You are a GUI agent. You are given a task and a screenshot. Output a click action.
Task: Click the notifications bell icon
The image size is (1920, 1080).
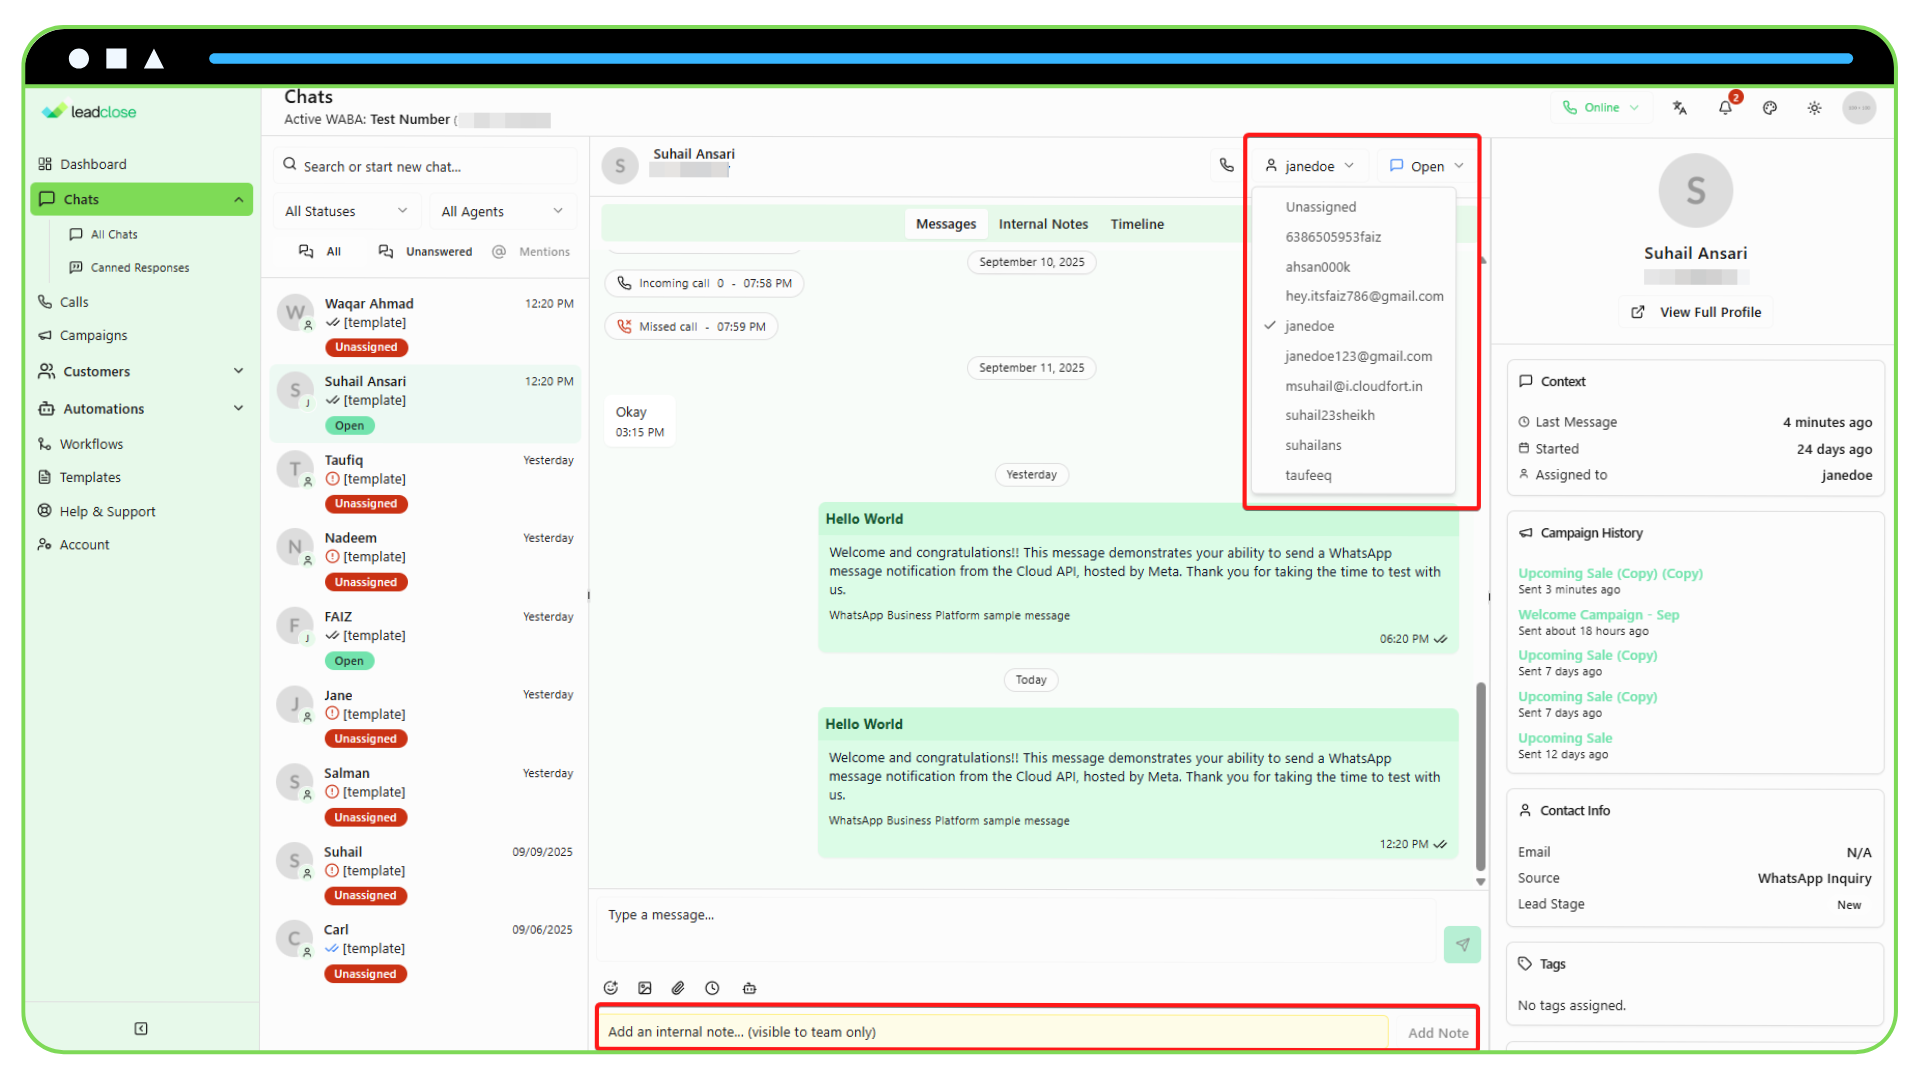(1725, 108)
